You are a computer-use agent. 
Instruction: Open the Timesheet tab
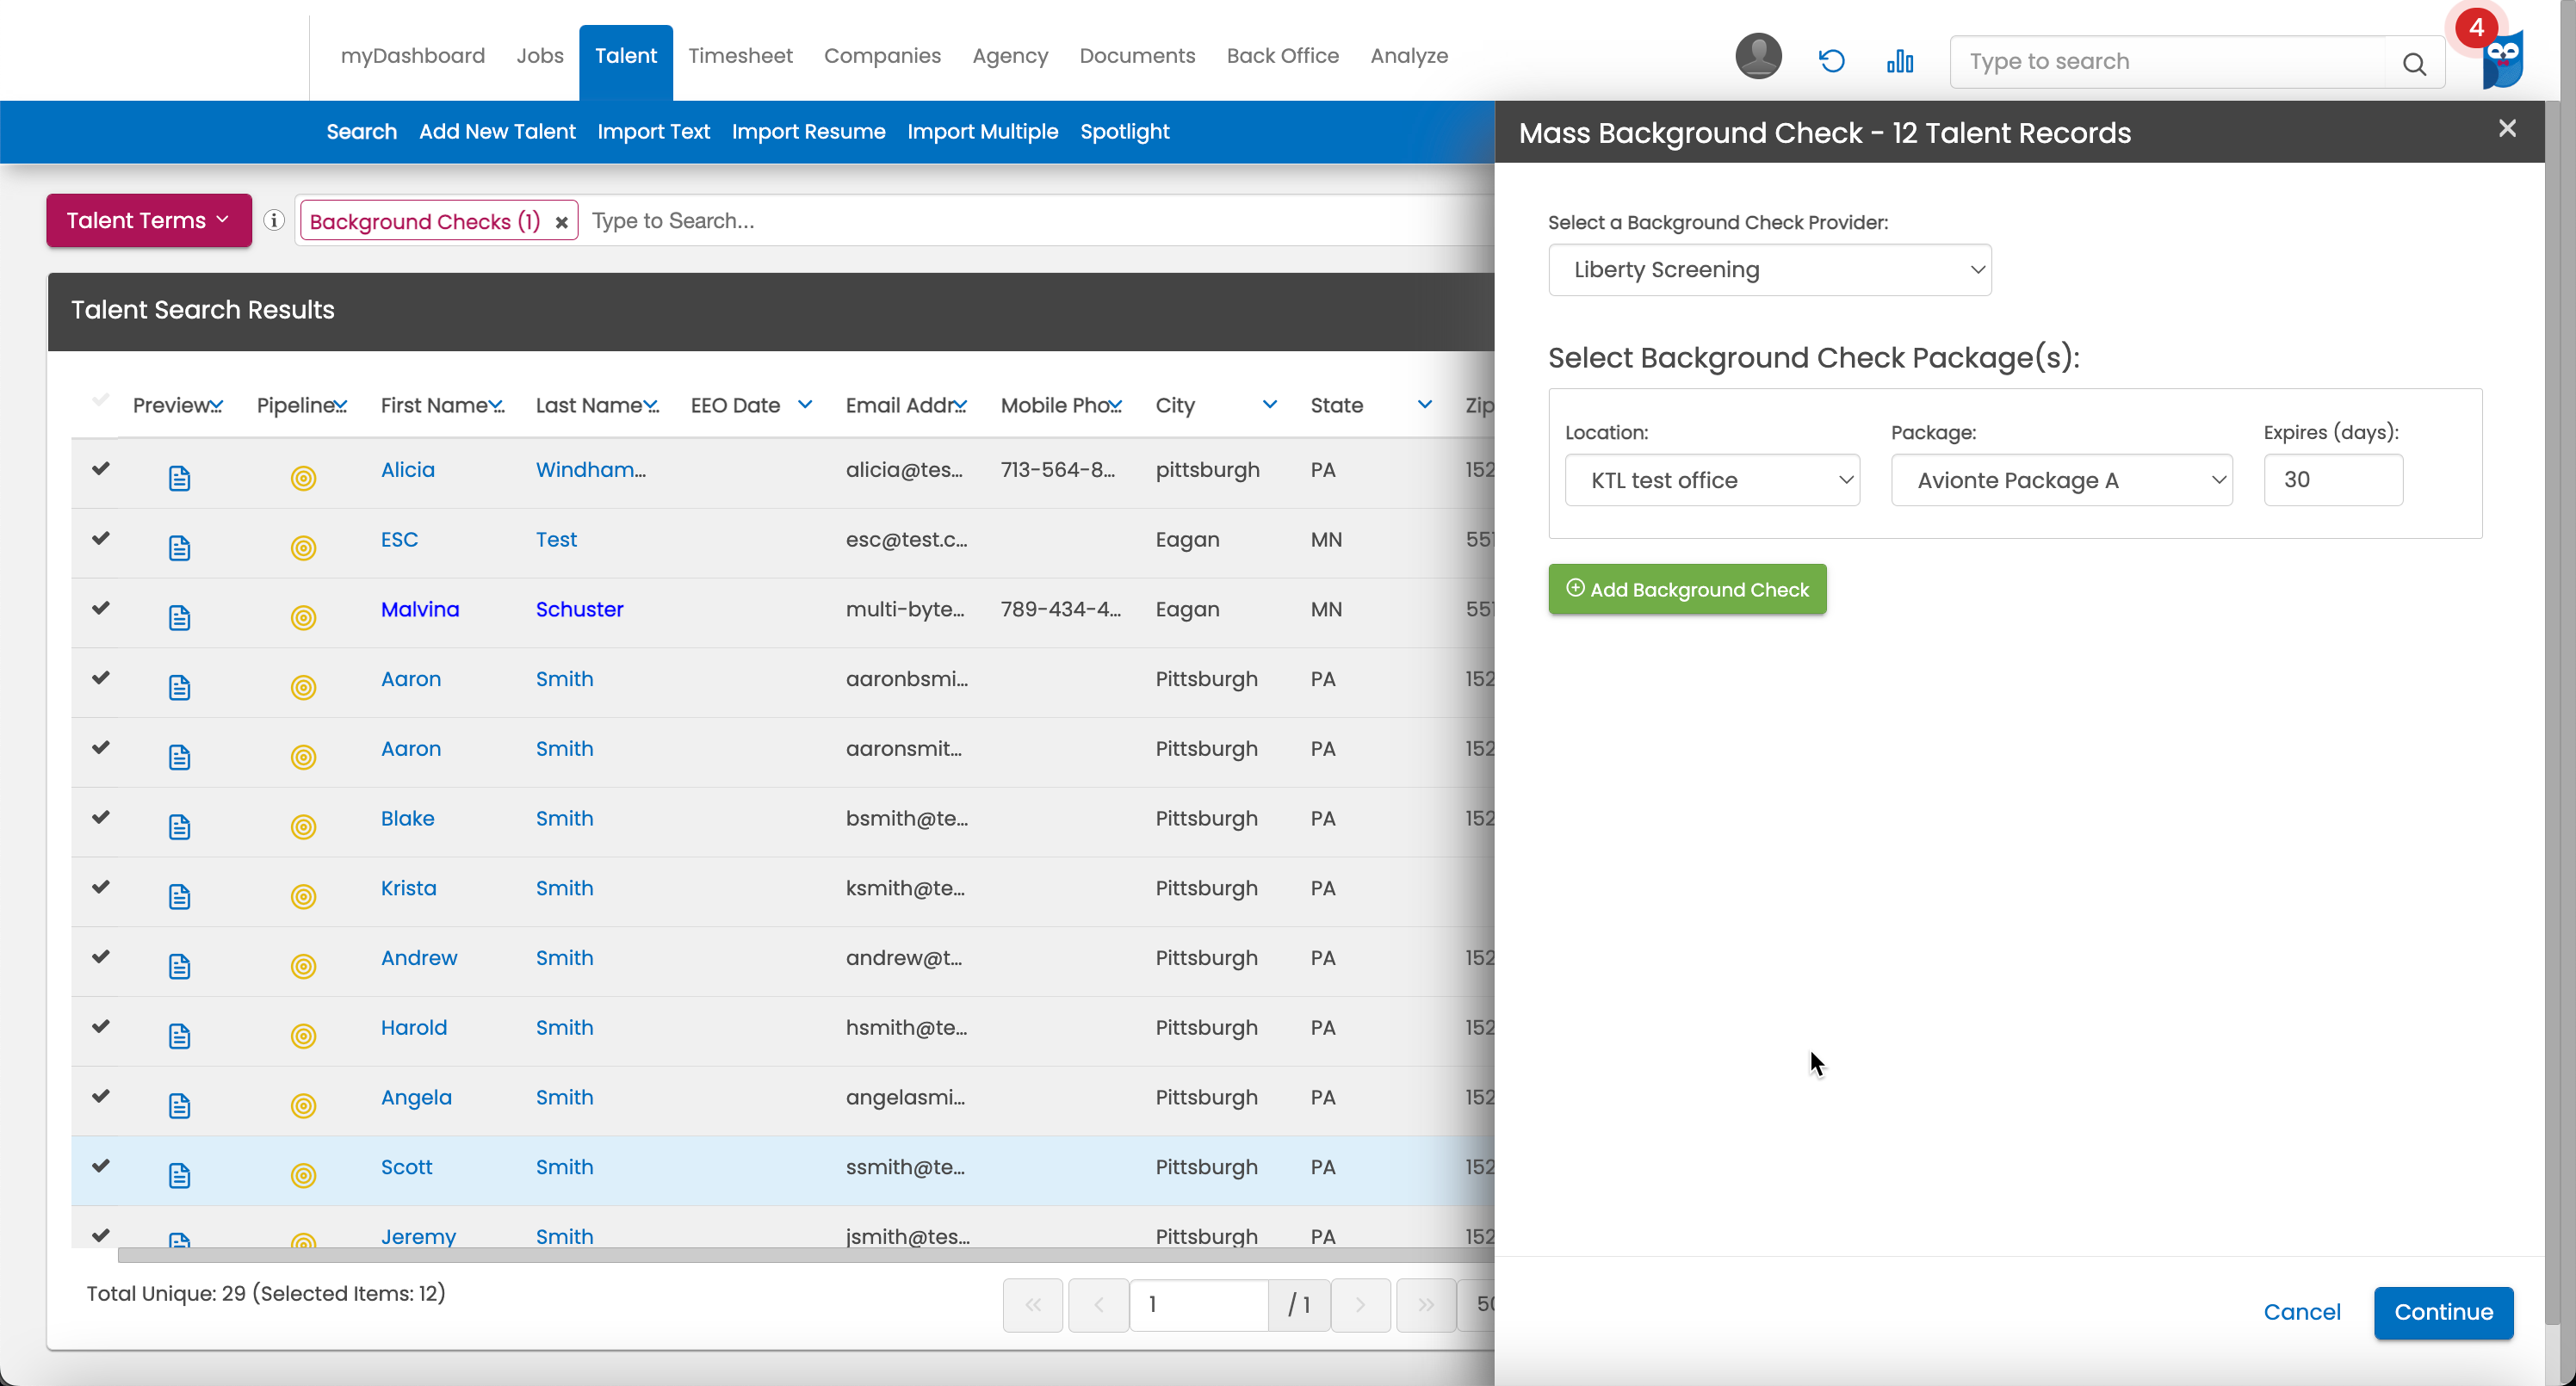pos(740,56)
